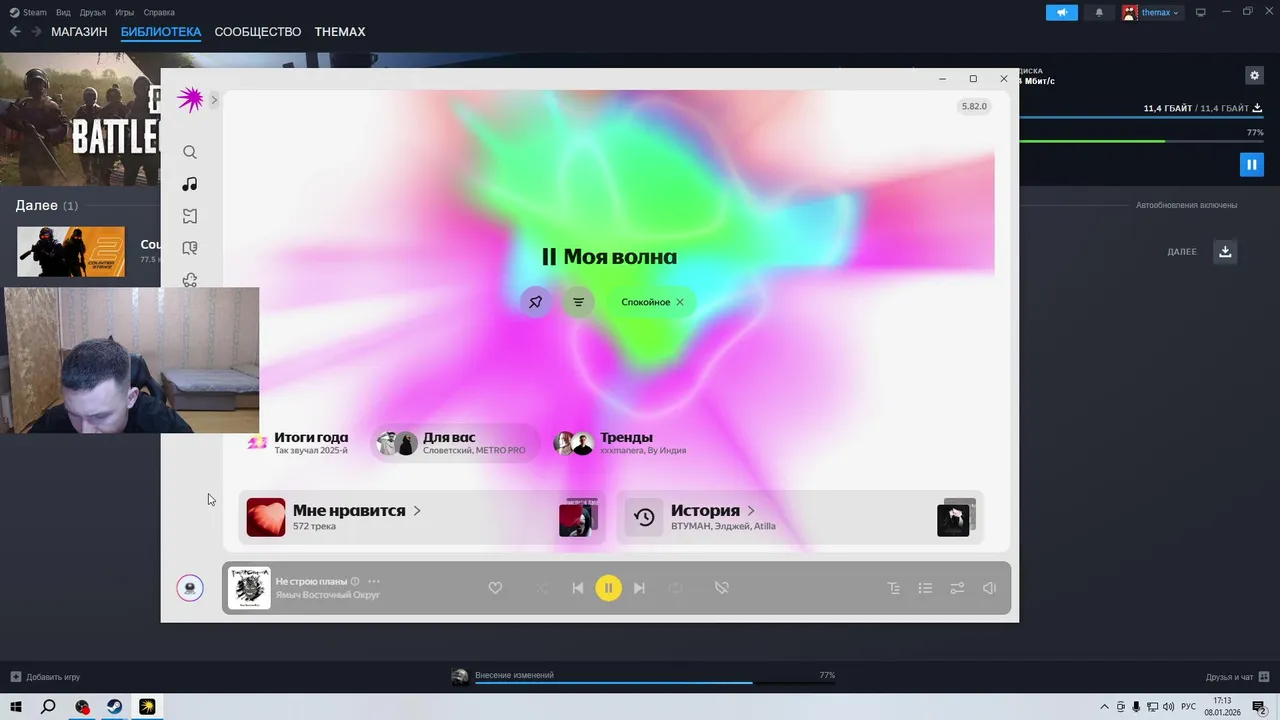Open the bookmark-flag sidebar section
This screenshot has height=720, width=1280.
(x=190, y=216)
